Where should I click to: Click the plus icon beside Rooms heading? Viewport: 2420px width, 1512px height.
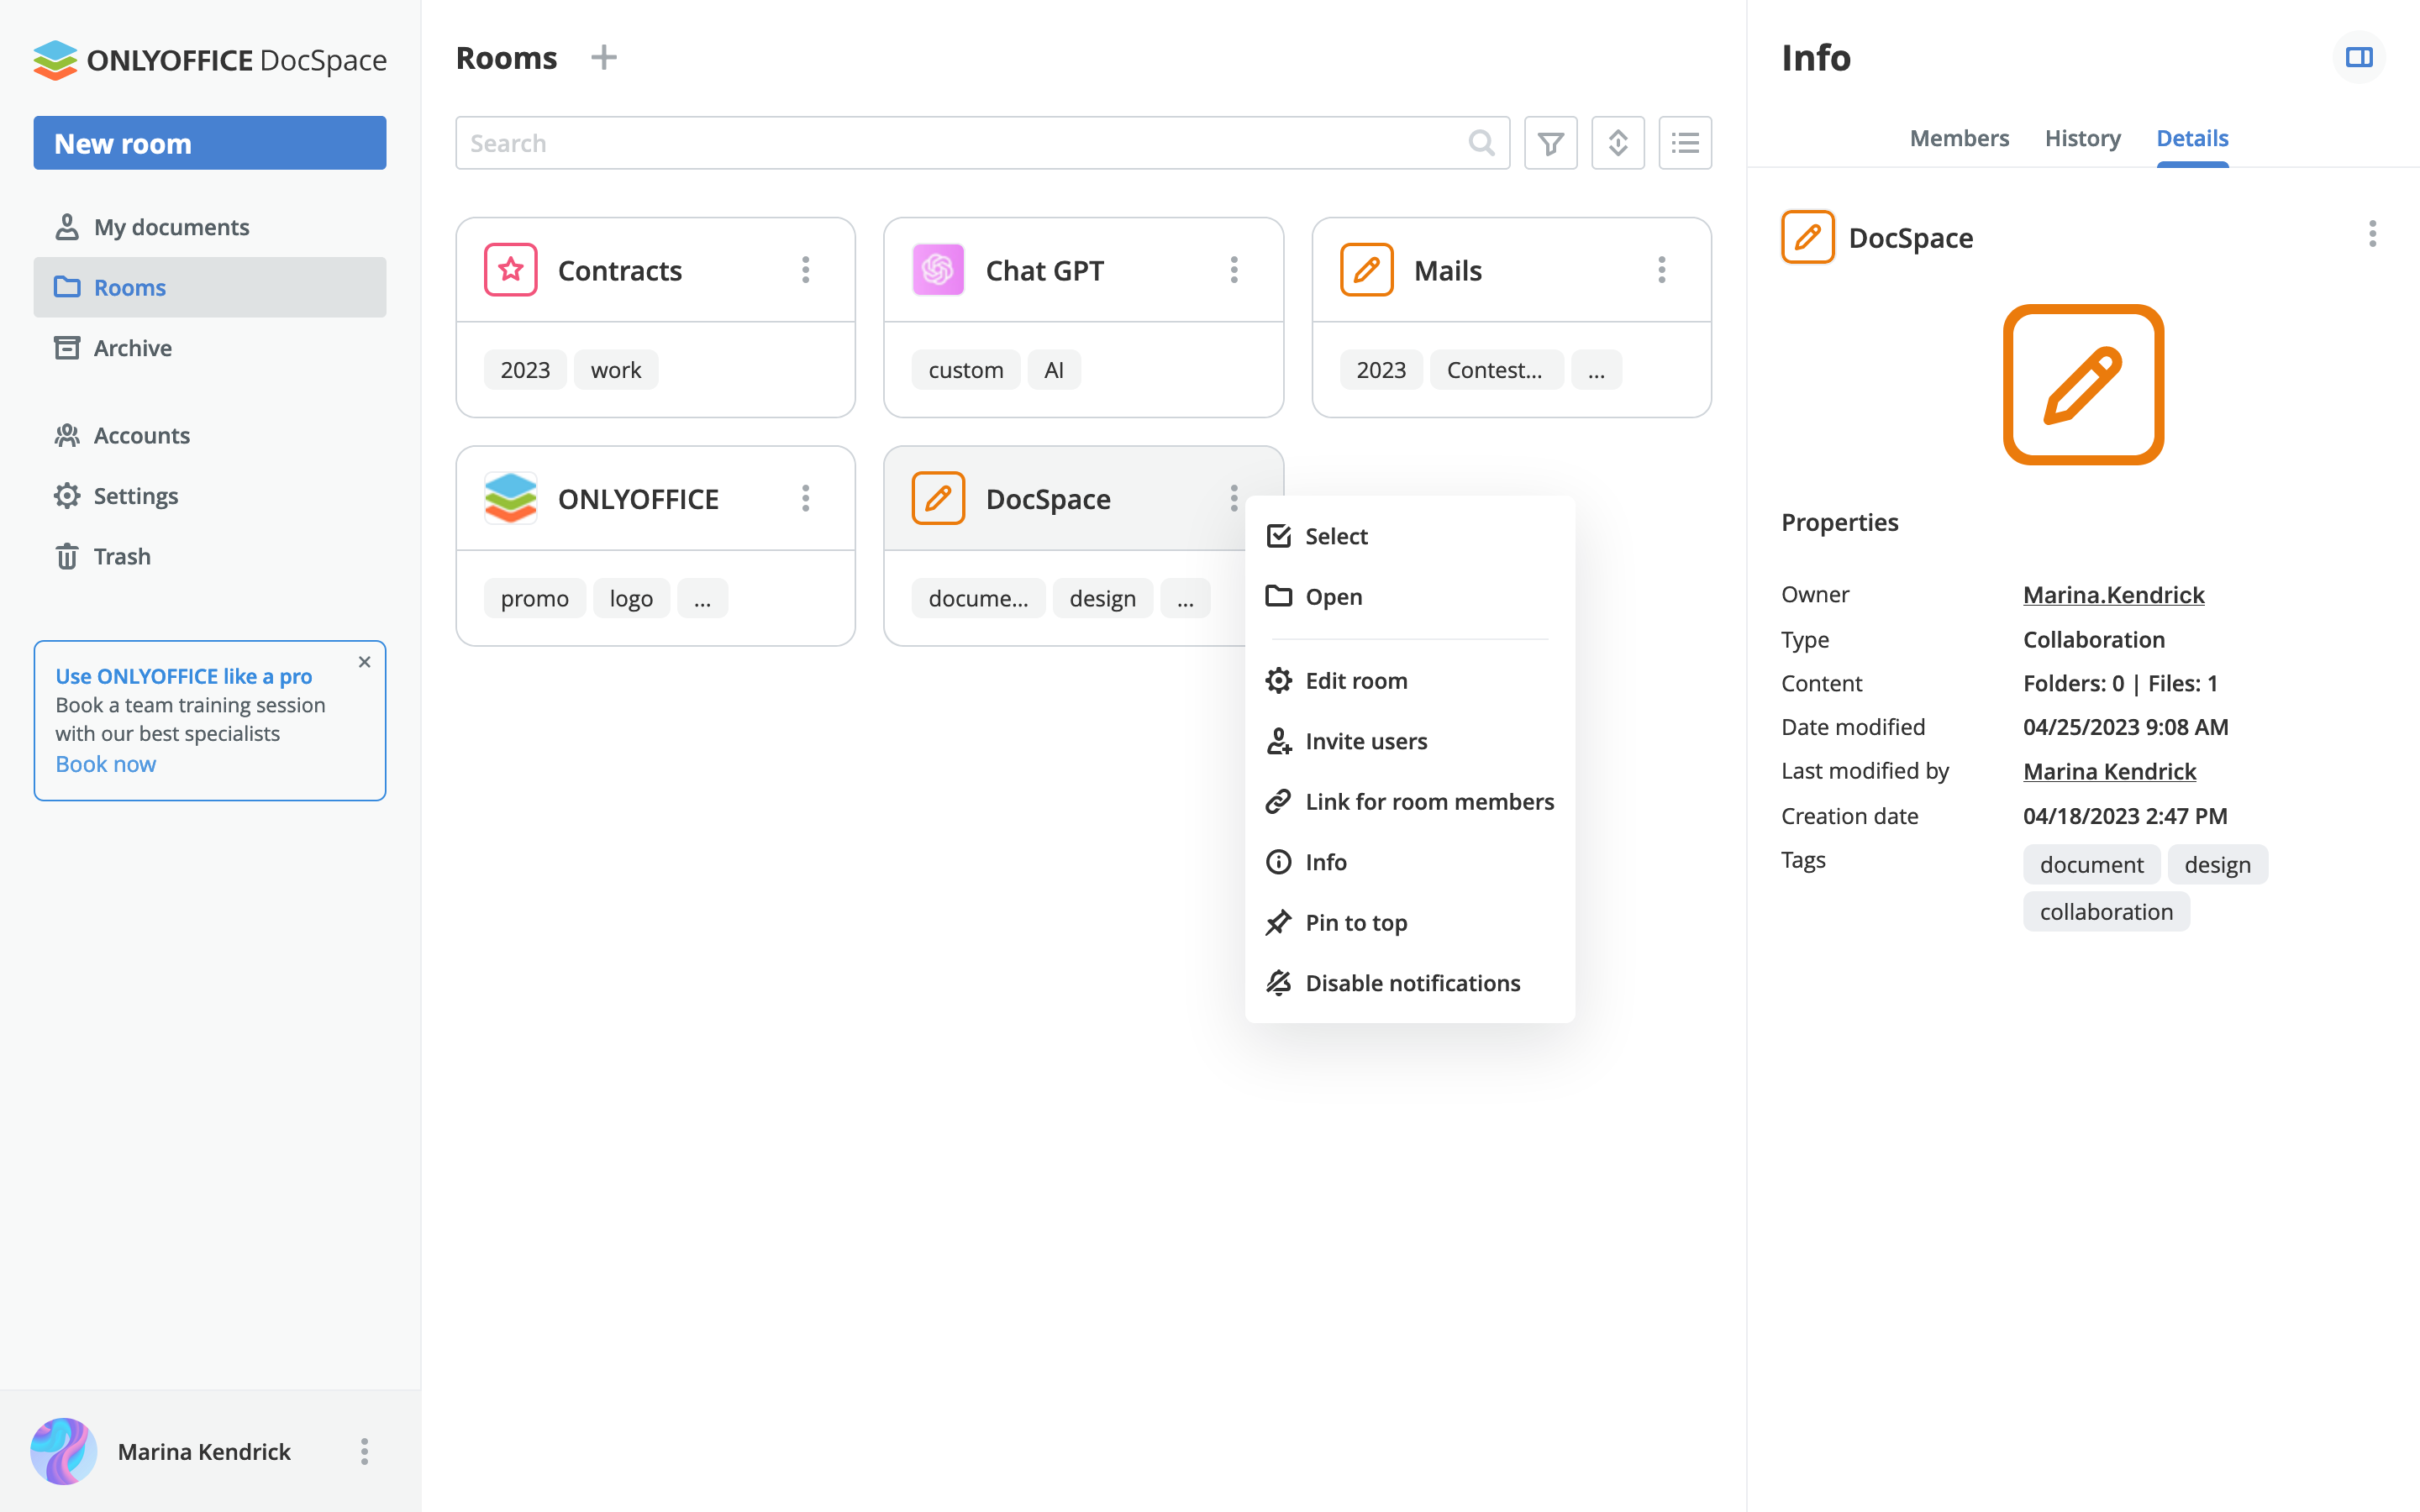tap(603, 57)
